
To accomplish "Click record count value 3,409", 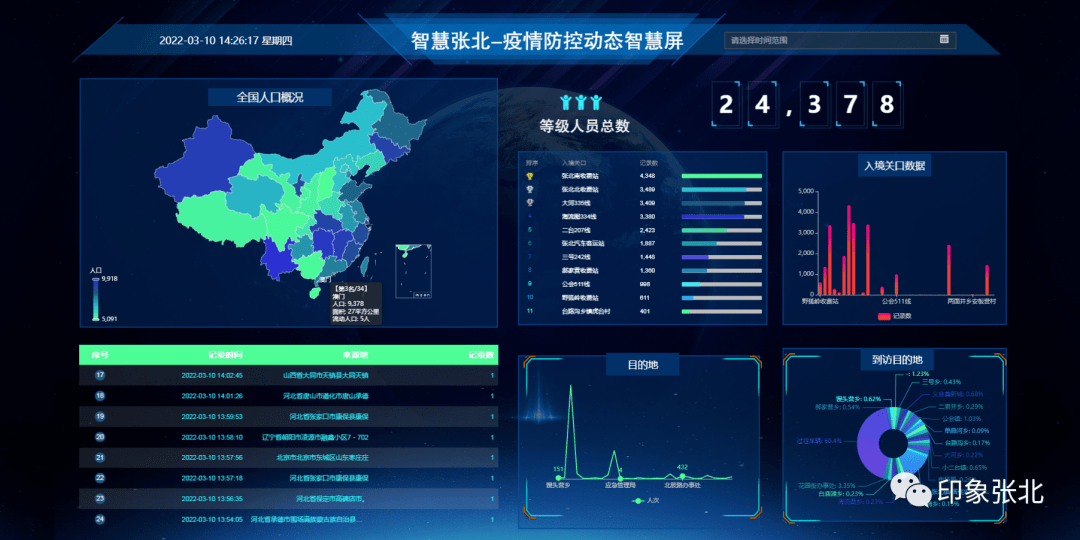I will click(647, 203).
